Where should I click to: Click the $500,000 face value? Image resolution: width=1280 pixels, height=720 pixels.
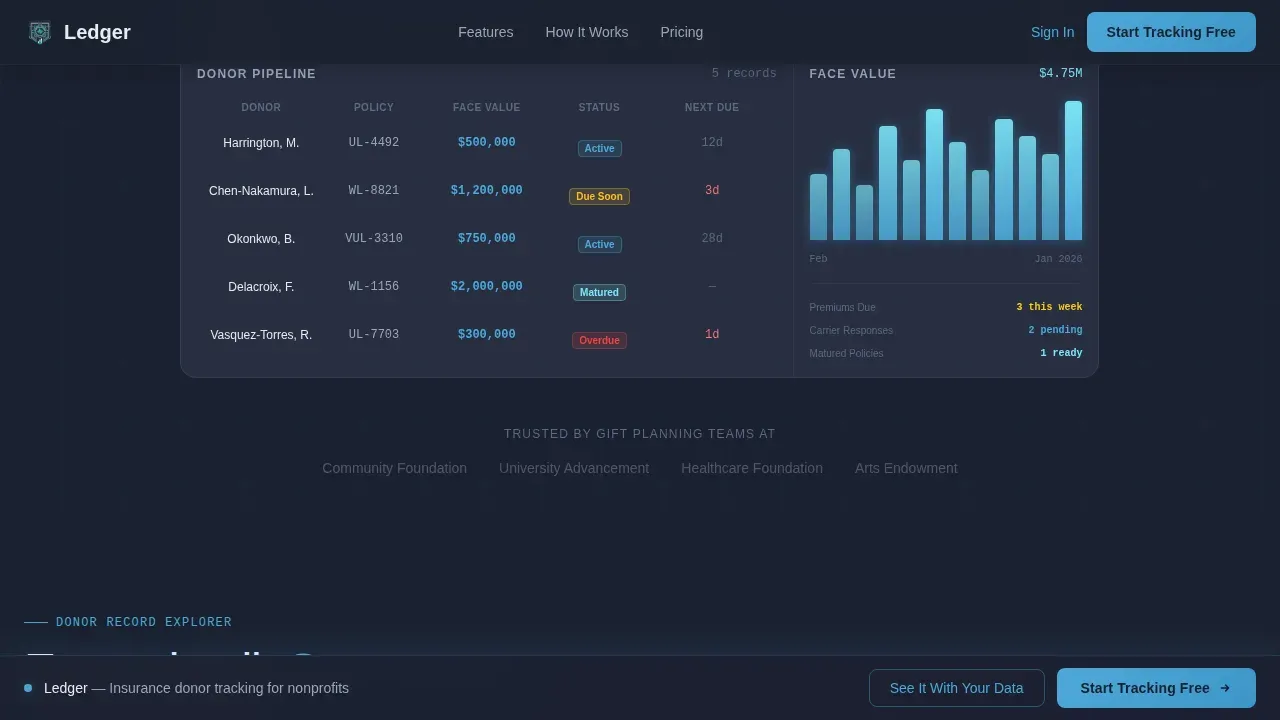click(487, 143)
